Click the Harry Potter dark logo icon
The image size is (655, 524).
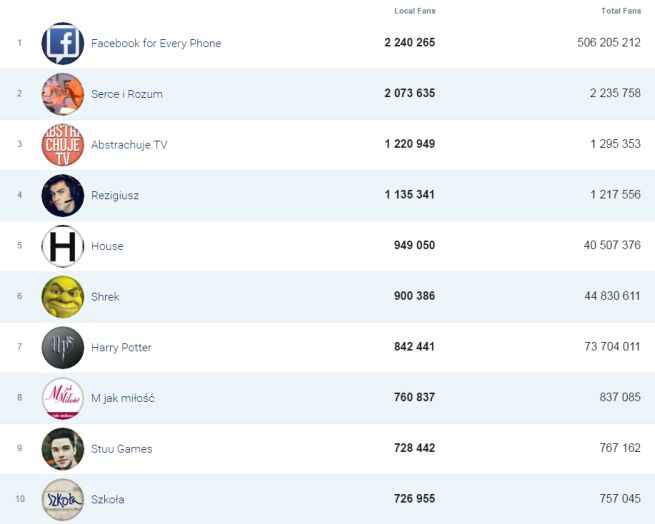pos(63,348)
